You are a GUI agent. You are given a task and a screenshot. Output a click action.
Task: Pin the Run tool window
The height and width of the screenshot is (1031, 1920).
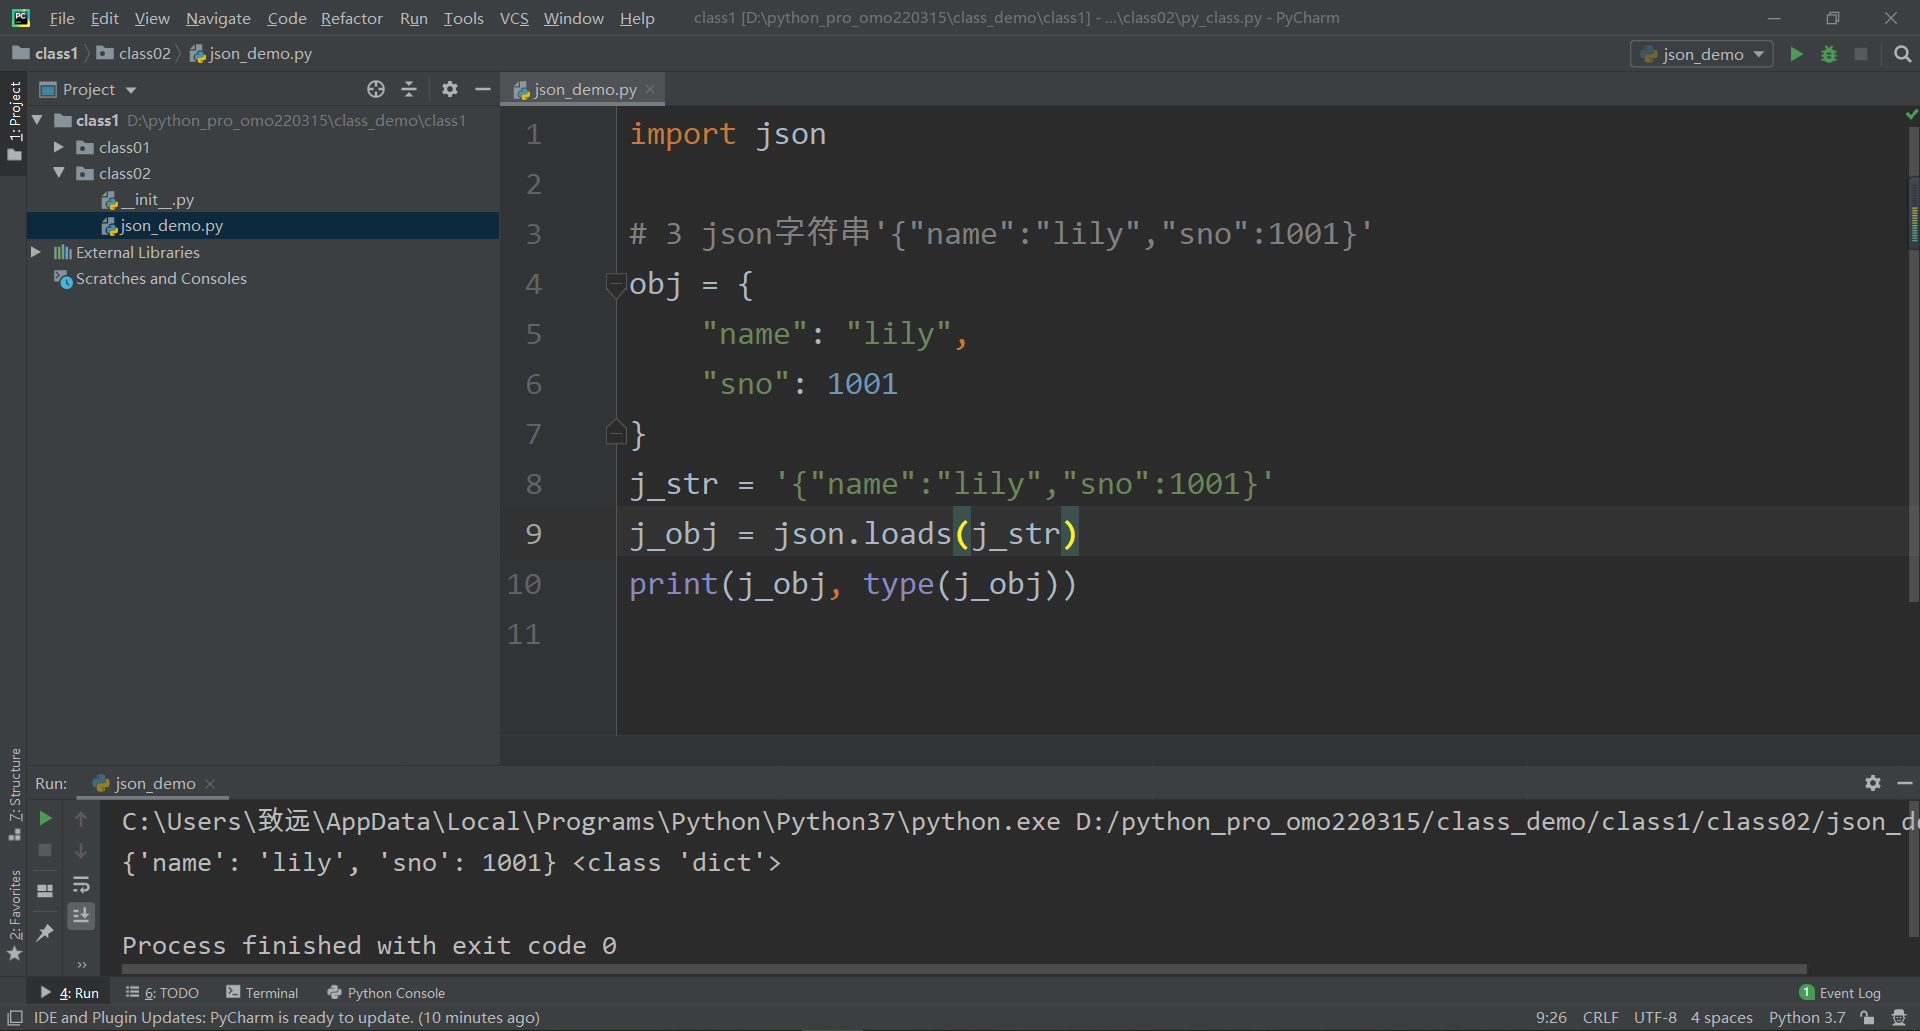(x=44, y=933)
